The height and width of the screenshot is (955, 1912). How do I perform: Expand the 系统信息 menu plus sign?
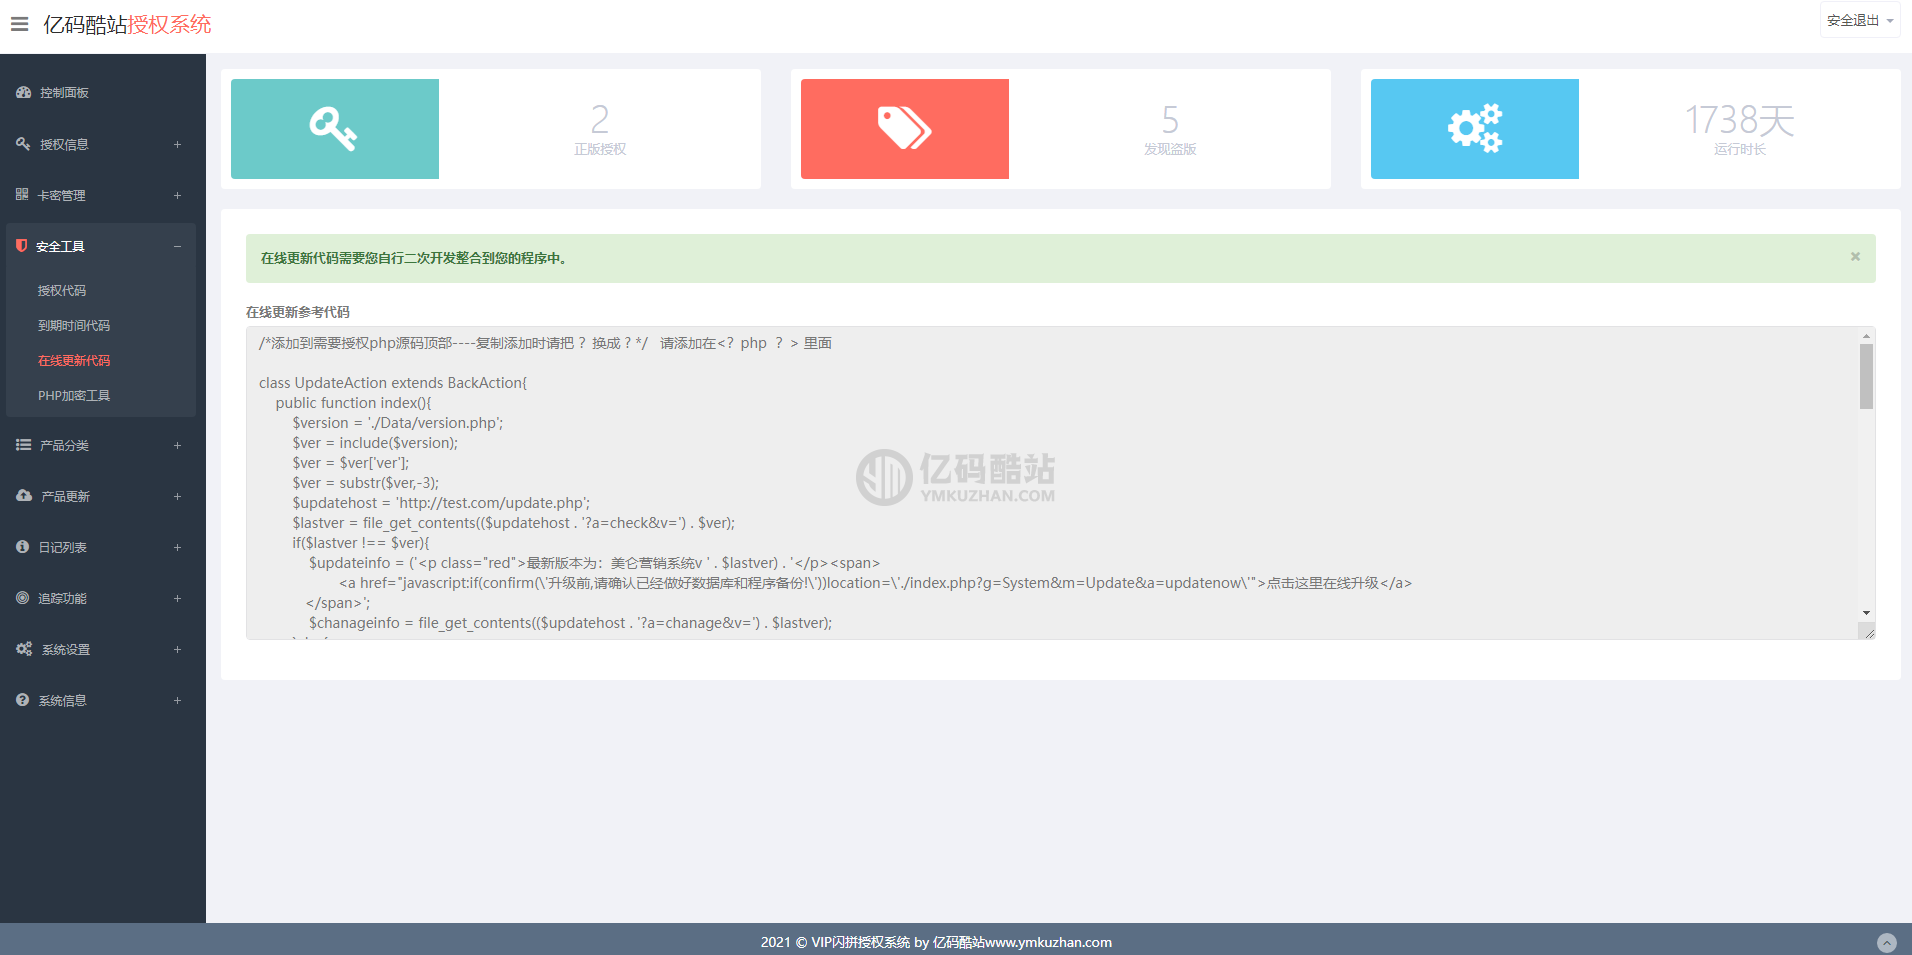(177, 700)
